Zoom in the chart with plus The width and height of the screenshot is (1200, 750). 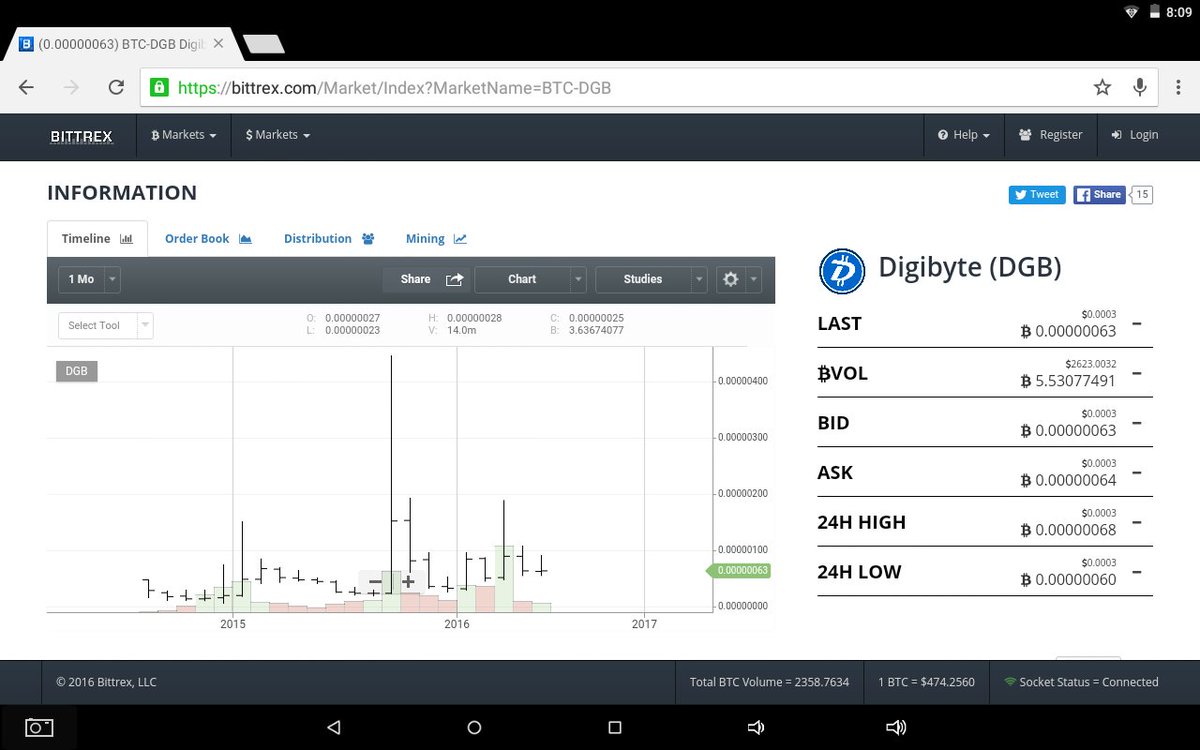tap(408, 581)
